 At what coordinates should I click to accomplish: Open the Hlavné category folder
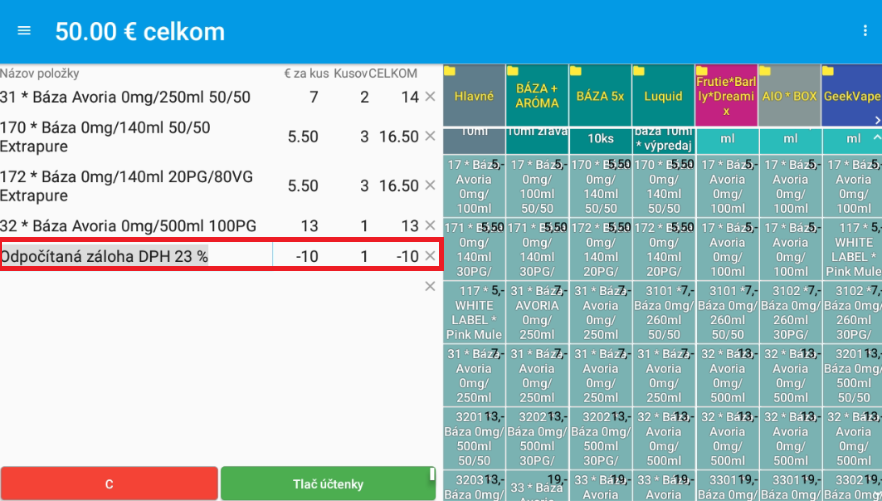(x=474, y=96)
